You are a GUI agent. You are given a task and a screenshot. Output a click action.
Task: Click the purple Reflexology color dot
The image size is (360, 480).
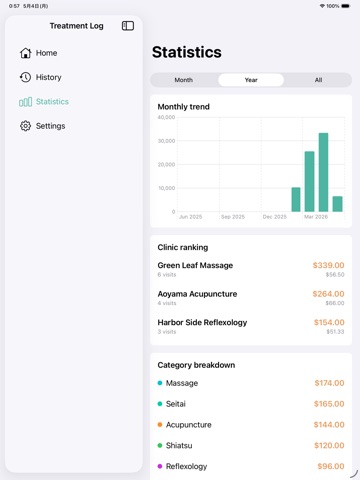click(160, 466)
